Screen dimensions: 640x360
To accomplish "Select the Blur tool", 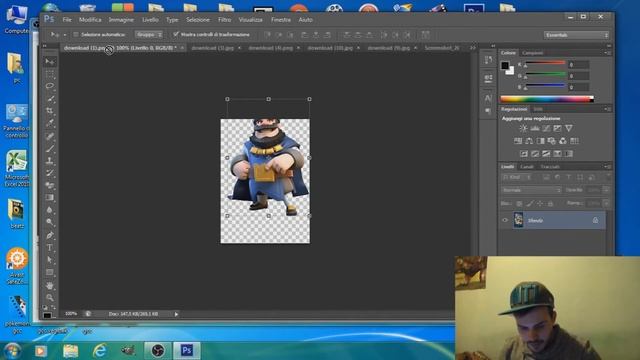I will 50,210.
